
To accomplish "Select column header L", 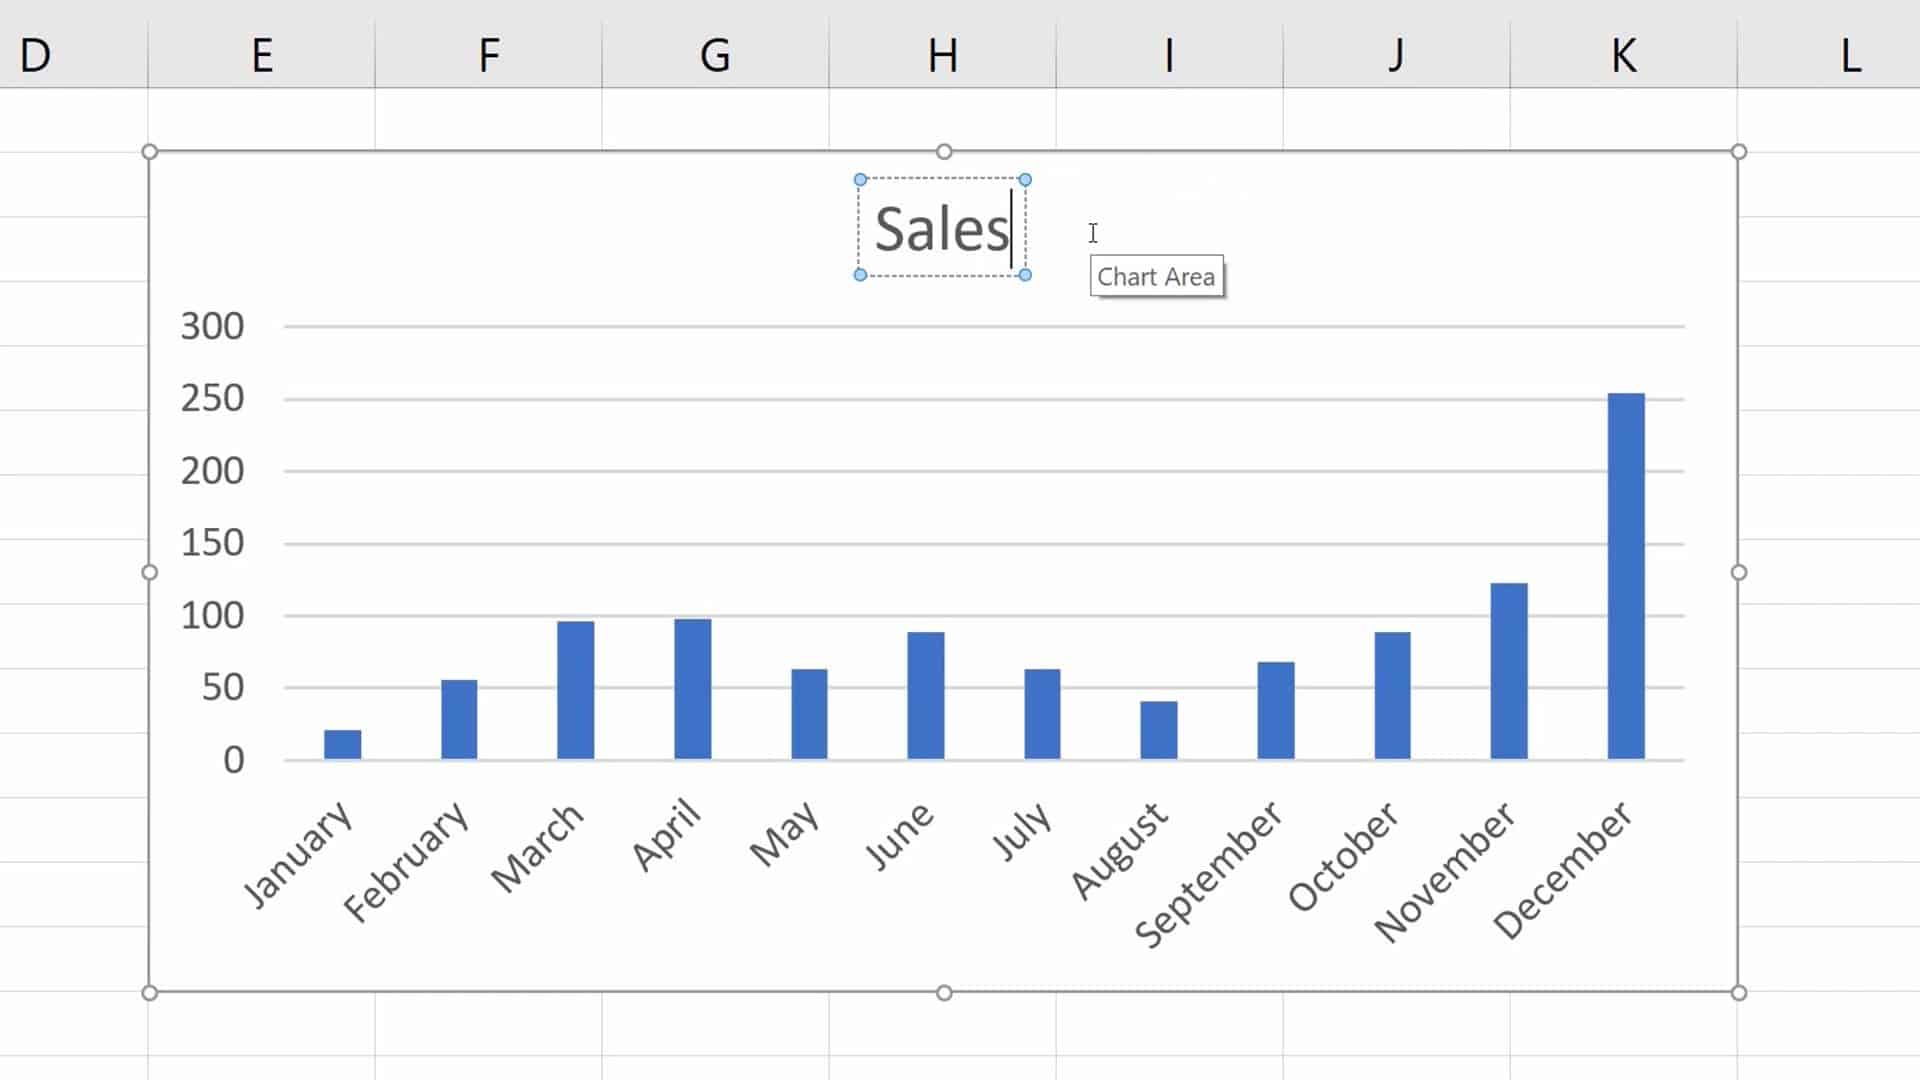I will [x=1829, y=54].
